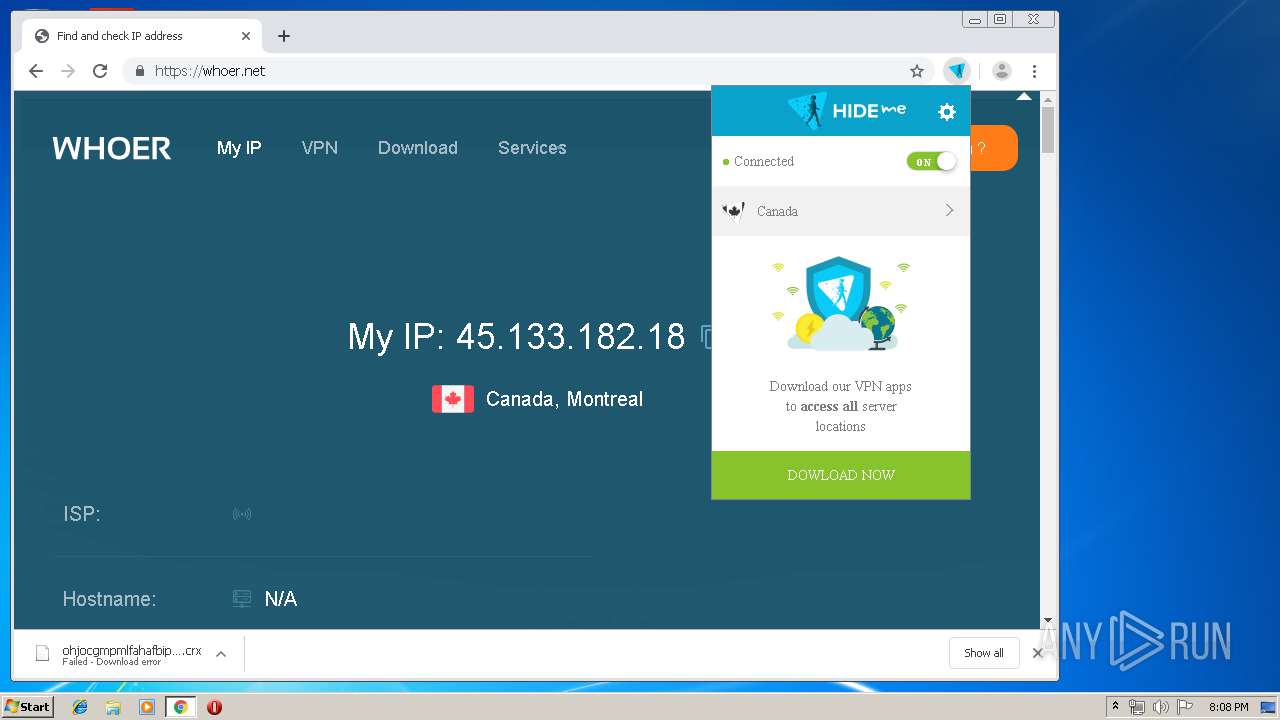This screenshot has width=1280, height=720.
Task: Click the Canada flag icon beside Montreal
Action: click(x=453, y=399)
